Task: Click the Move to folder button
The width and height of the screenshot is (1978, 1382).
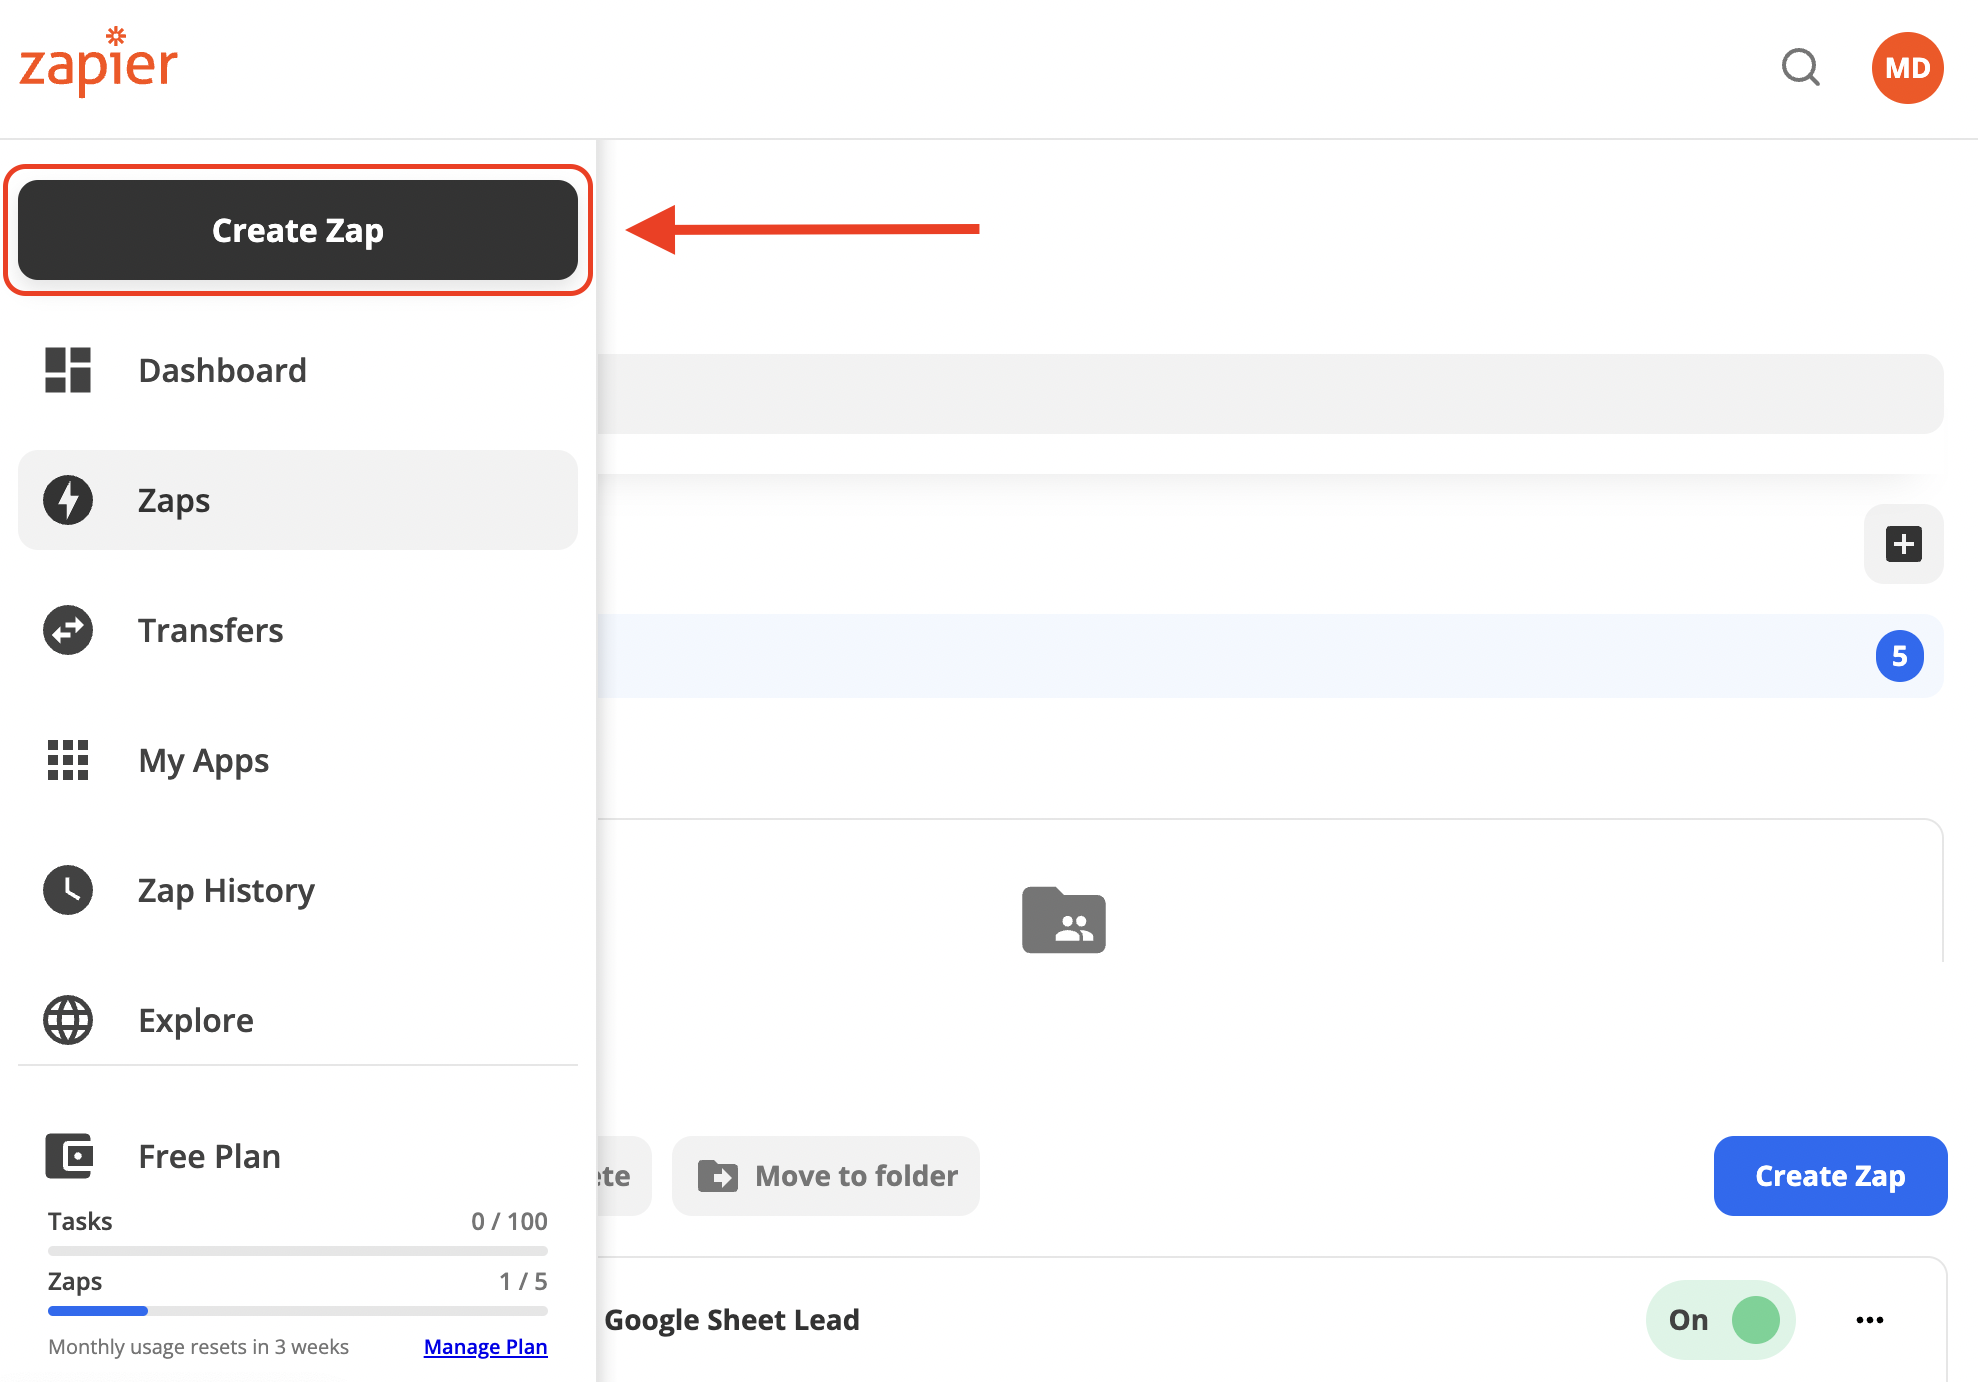Action: (826, 1176)
